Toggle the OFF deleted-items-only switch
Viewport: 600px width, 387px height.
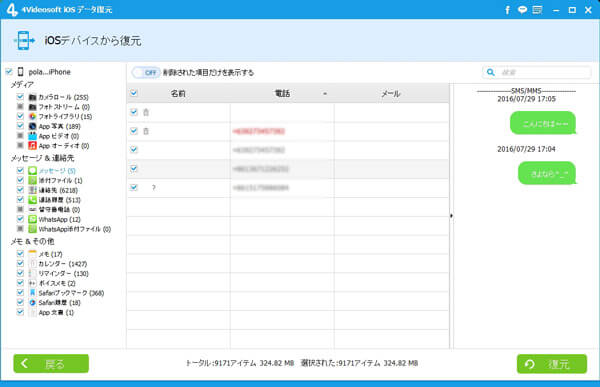pyautogui.click(x=146, y=72)
